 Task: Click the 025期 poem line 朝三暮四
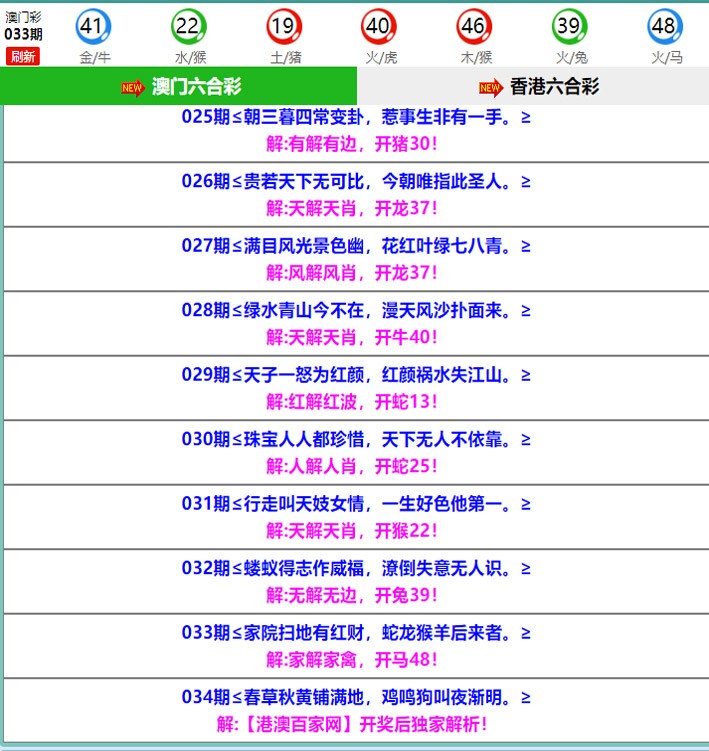355,117
